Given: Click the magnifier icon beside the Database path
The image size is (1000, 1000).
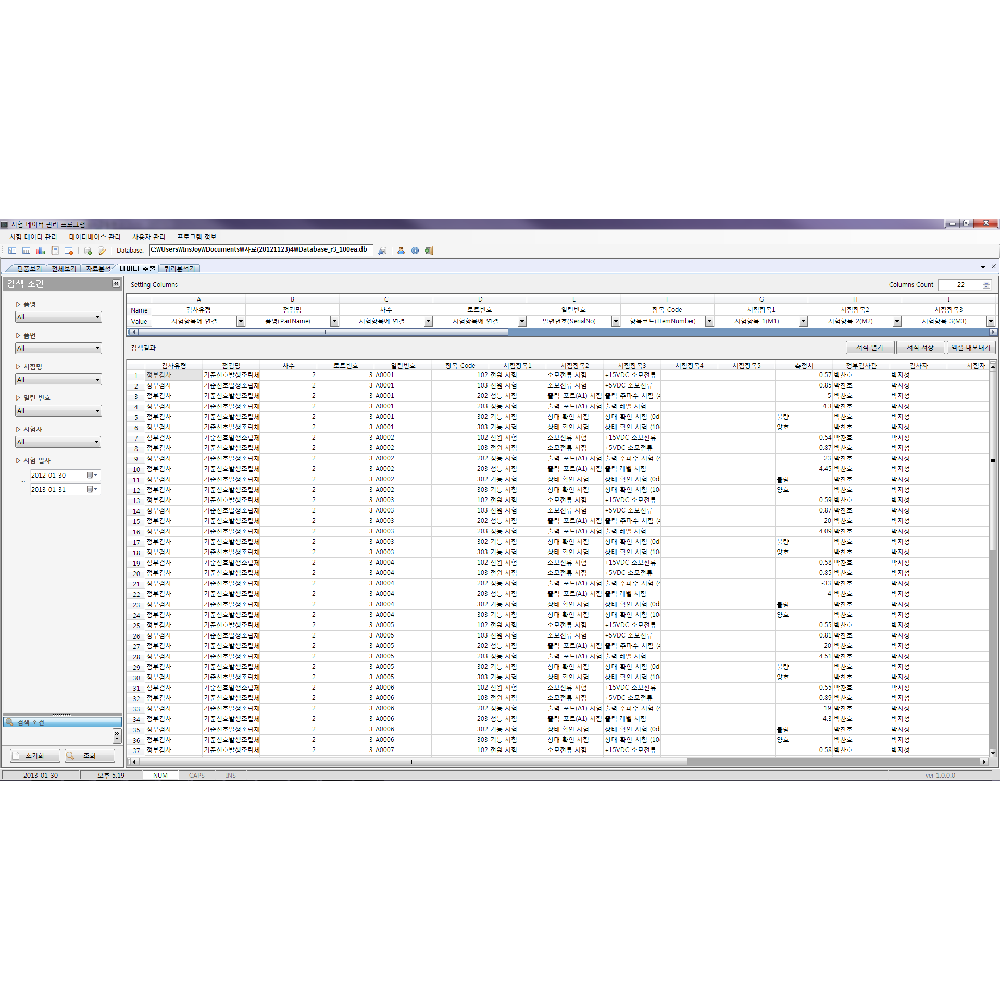Looking at the screenshot, I should 382,250.
